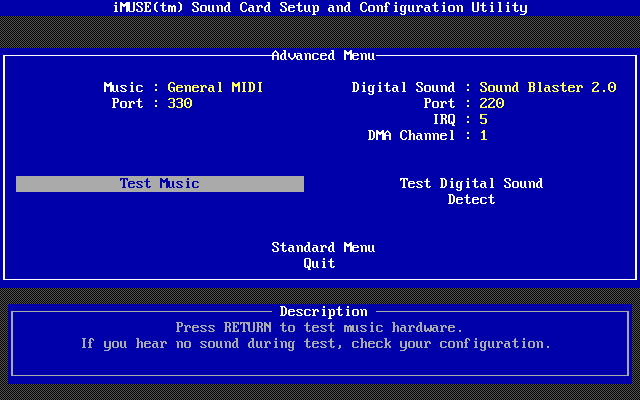Select Quit to exit setup
The width and height of the screenshot is (640, 400).
[319, 264]
